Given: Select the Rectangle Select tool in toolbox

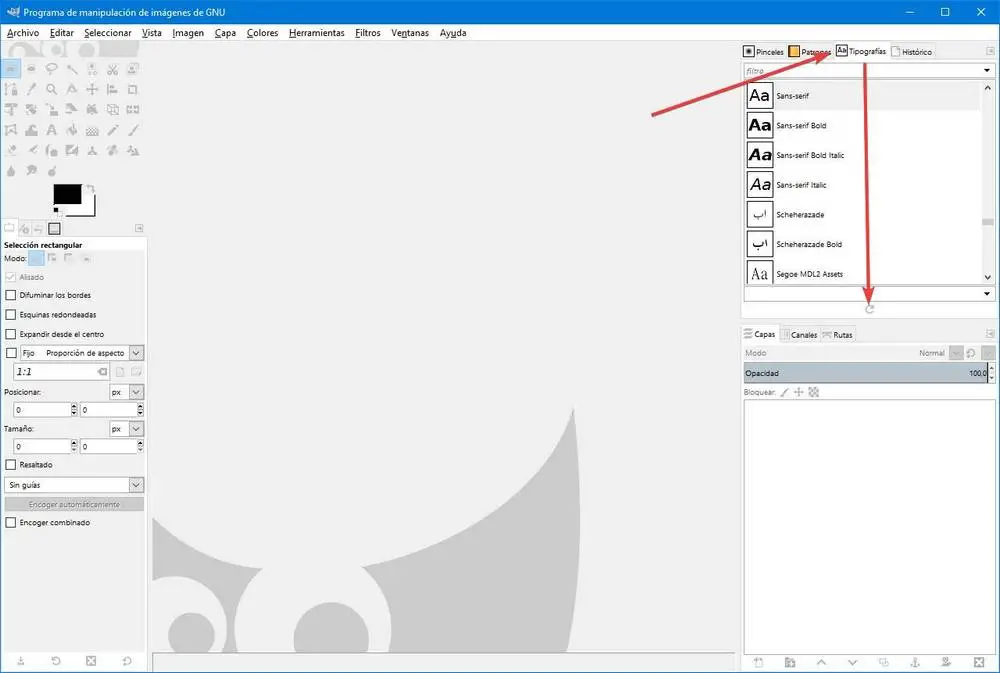Looking at the screenshot, I should tap(11, 69).
